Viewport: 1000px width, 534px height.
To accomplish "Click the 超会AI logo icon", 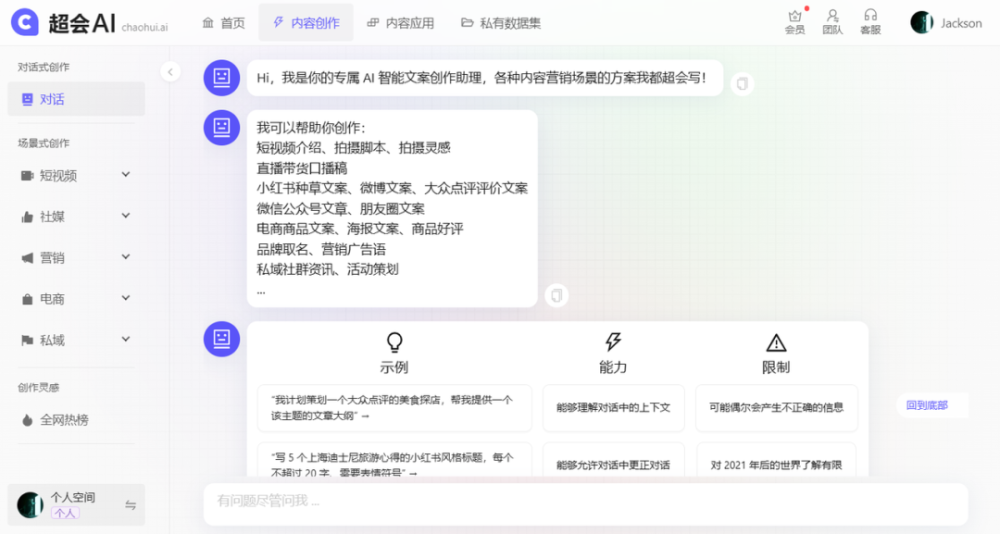I will (x=25, y=22).
